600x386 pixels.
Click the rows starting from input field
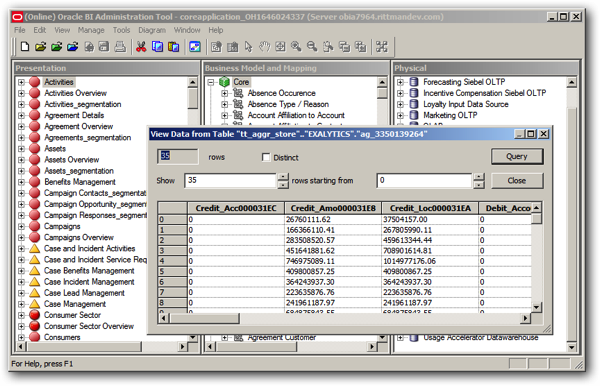coord(424,181)
